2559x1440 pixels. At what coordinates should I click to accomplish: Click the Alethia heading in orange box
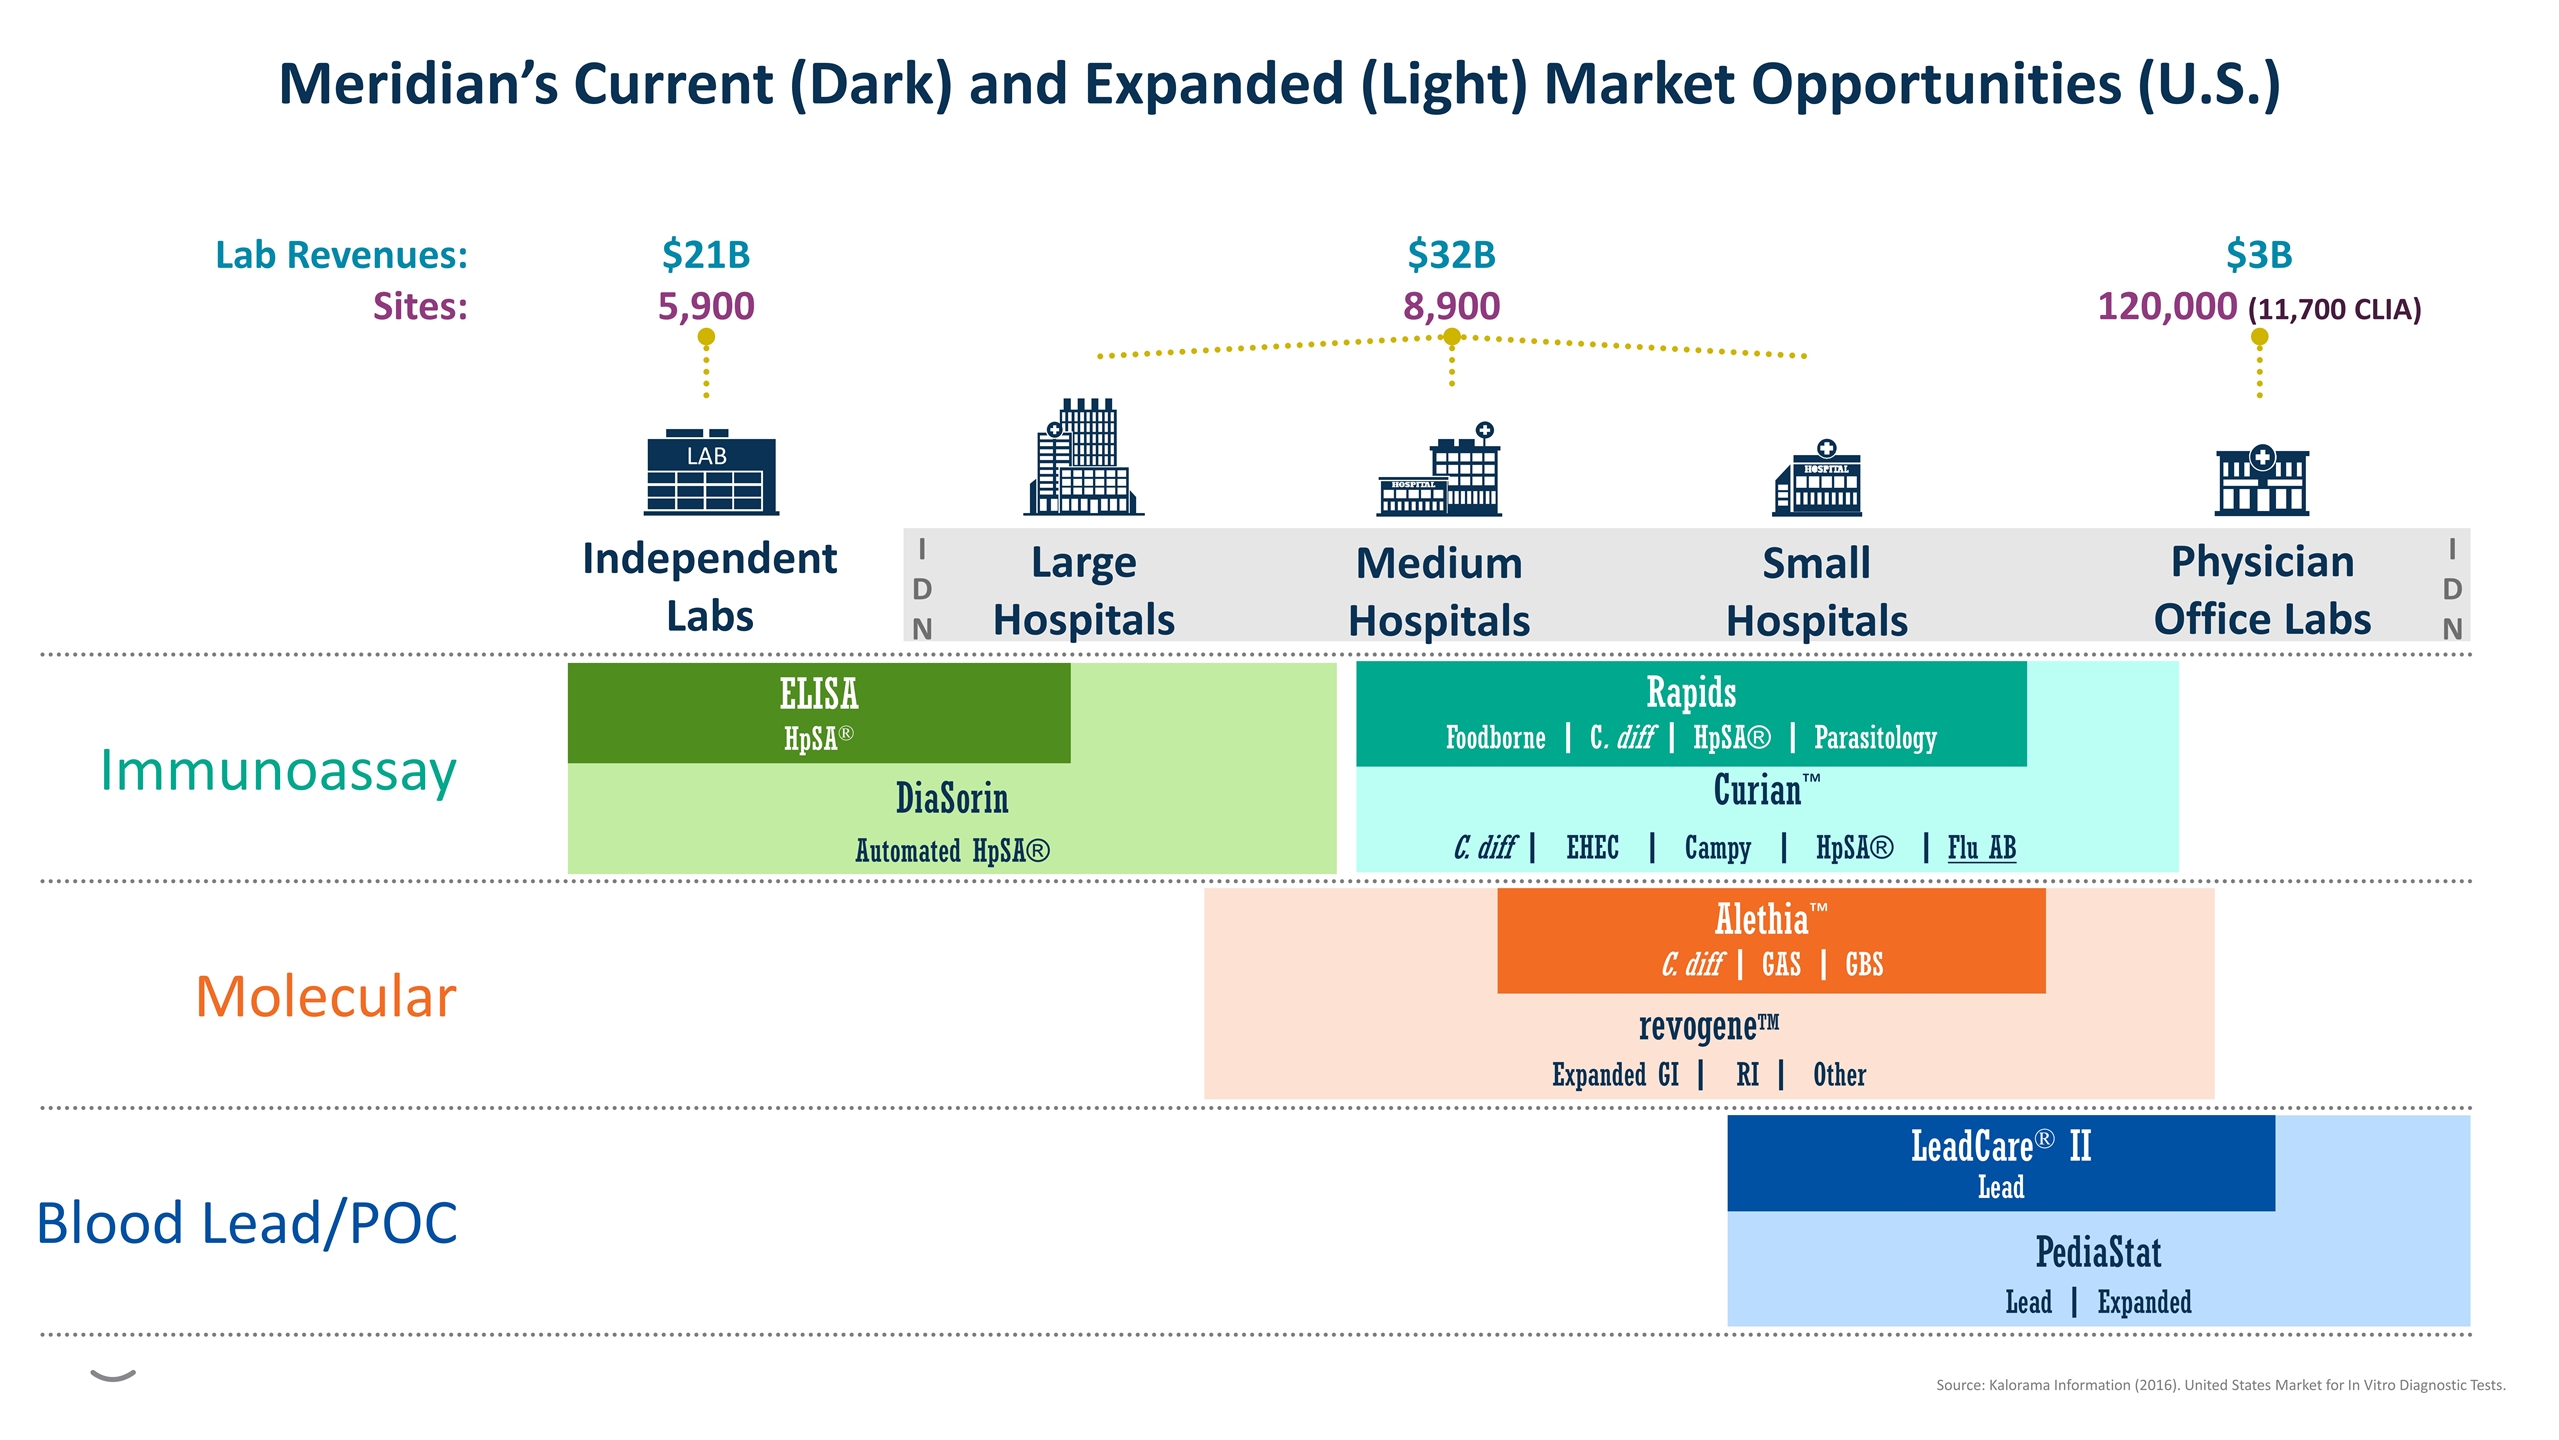coord(1770,919)
